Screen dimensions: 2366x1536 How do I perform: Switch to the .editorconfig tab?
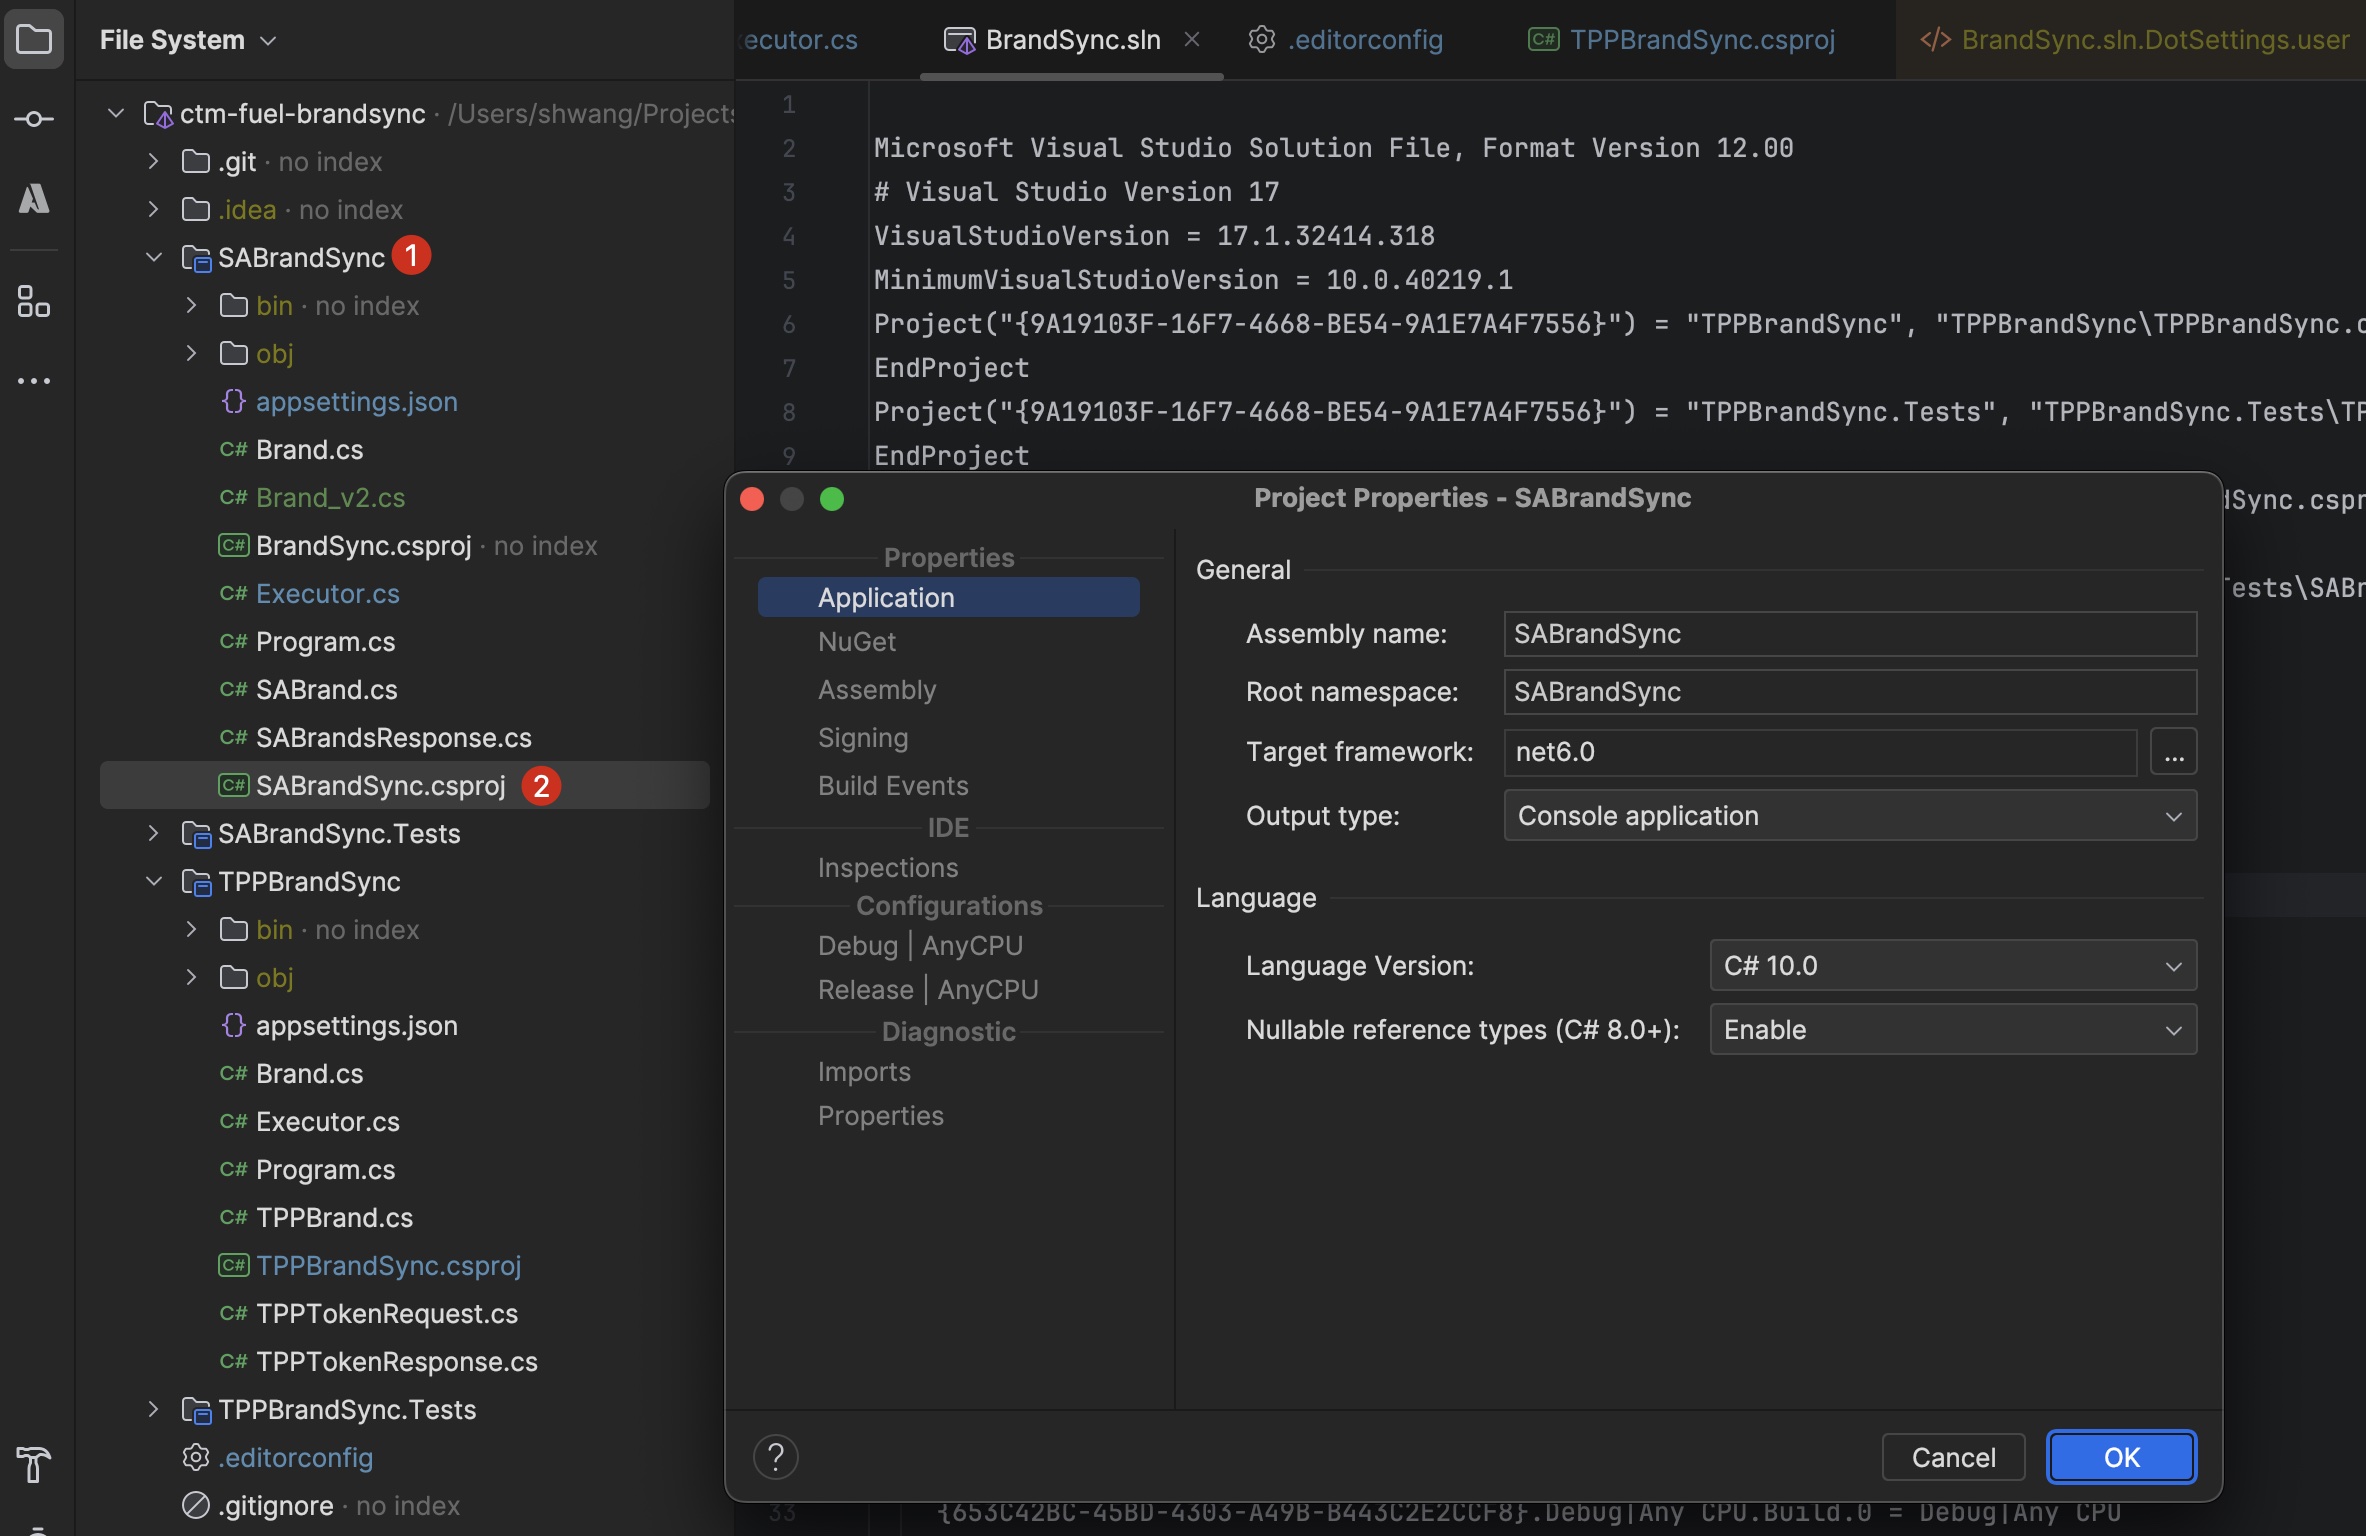pyautogui.click(x=1366, y=40)
